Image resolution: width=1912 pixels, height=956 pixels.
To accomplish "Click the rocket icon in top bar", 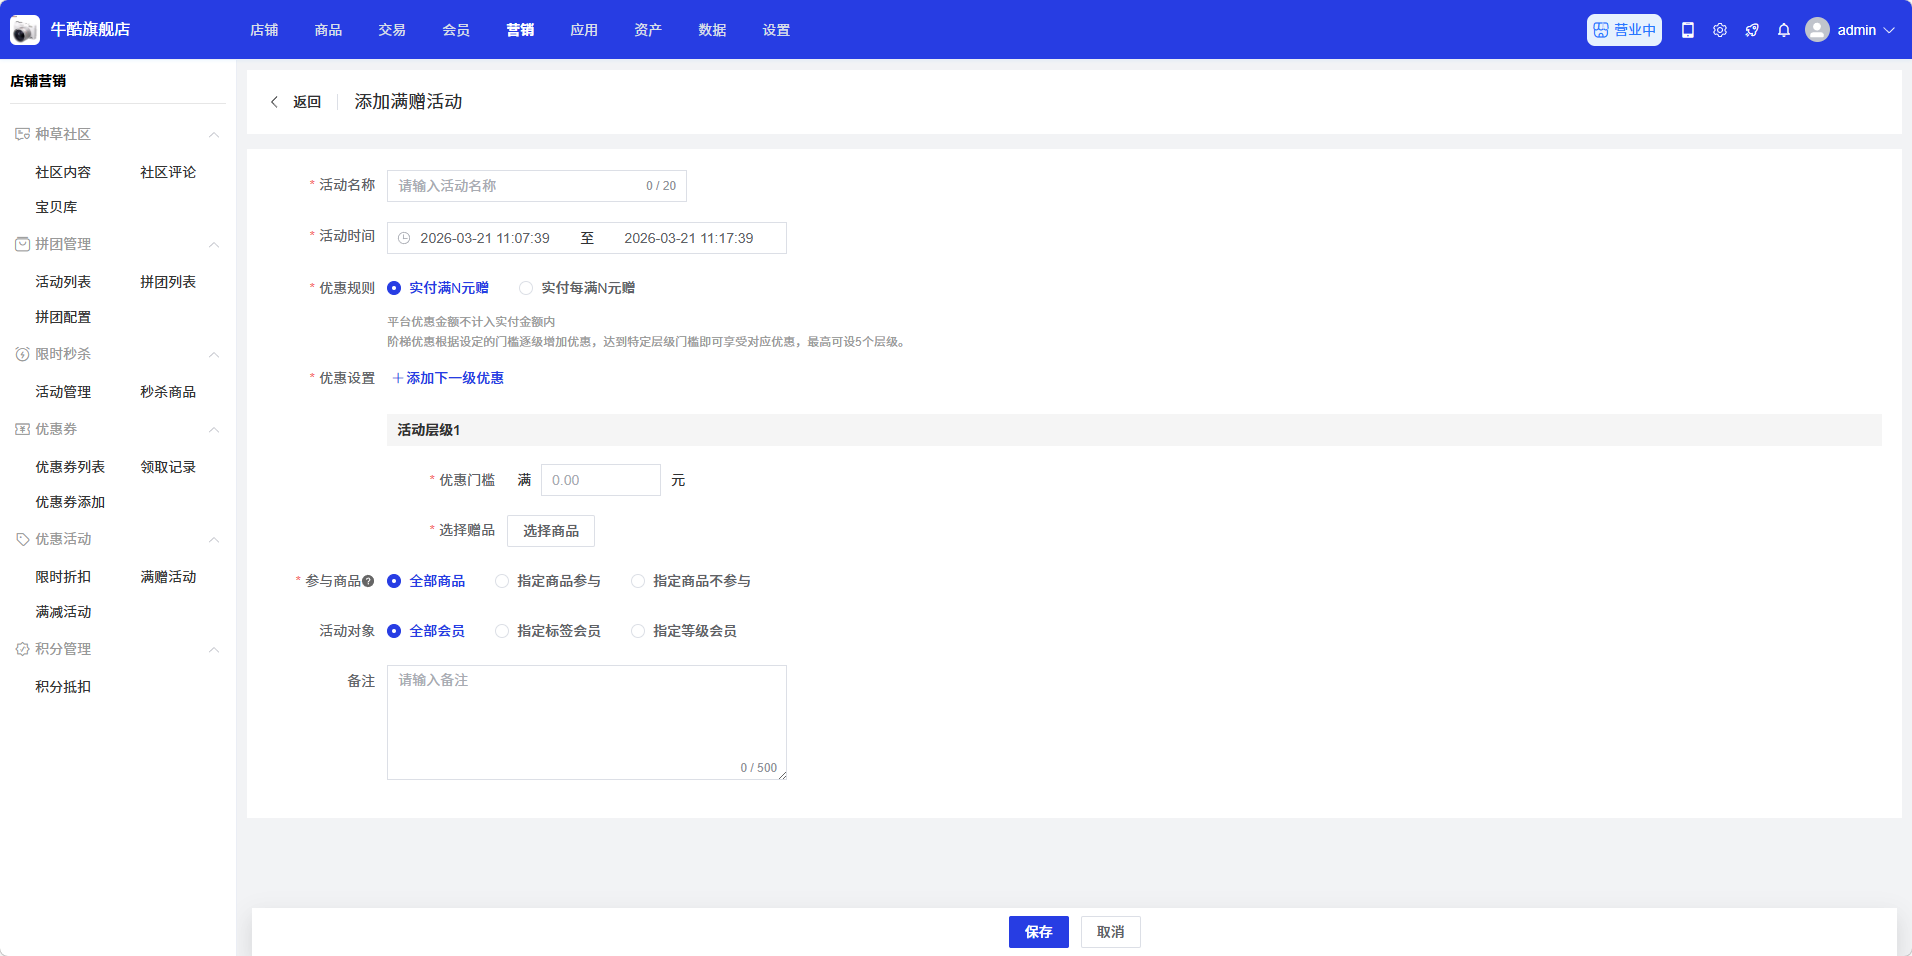I will point(1751,30).
